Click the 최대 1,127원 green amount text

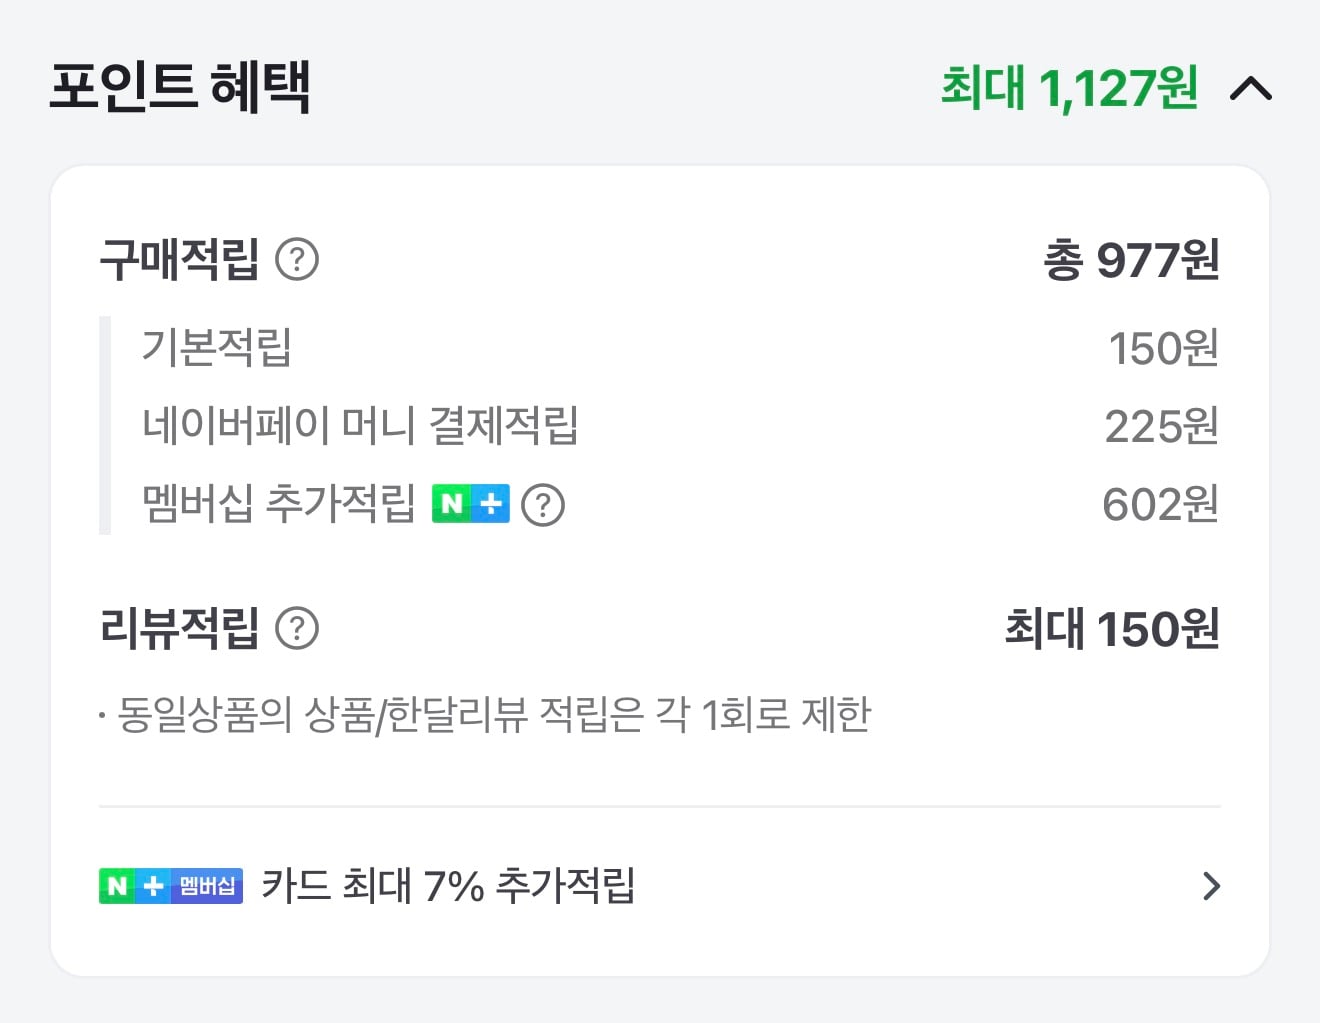tap(1068, 88)
